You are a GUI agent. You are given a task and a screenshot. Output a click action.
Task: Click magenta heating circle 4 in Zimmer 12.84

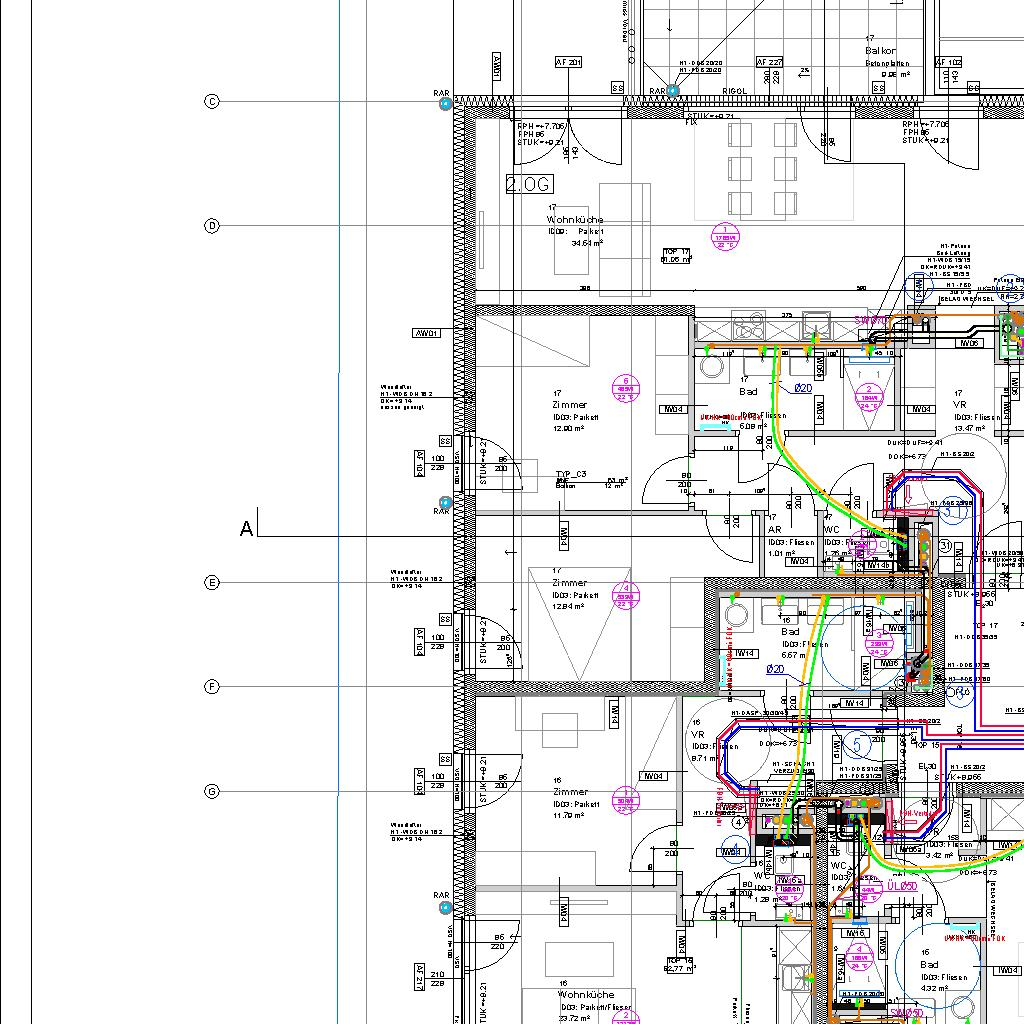(x=626, y=596)
